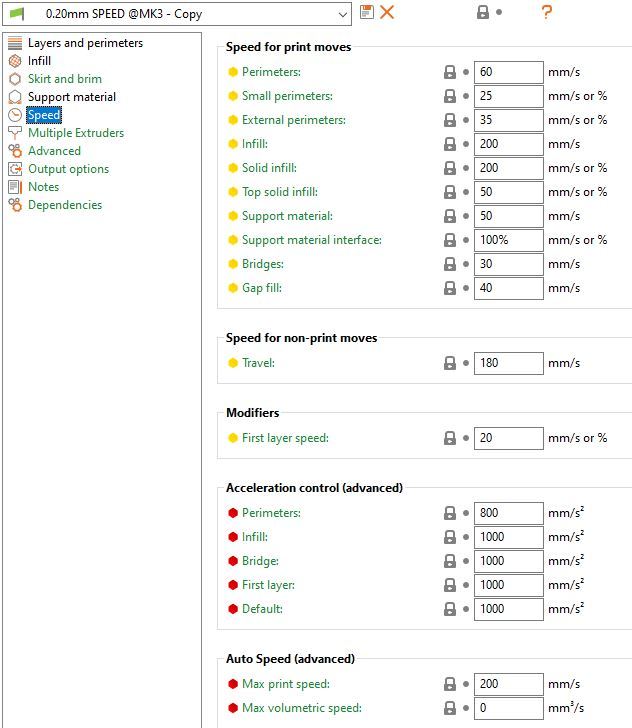Click the Max volumetric speed input field
632x728 pixels.
point(508,708)
